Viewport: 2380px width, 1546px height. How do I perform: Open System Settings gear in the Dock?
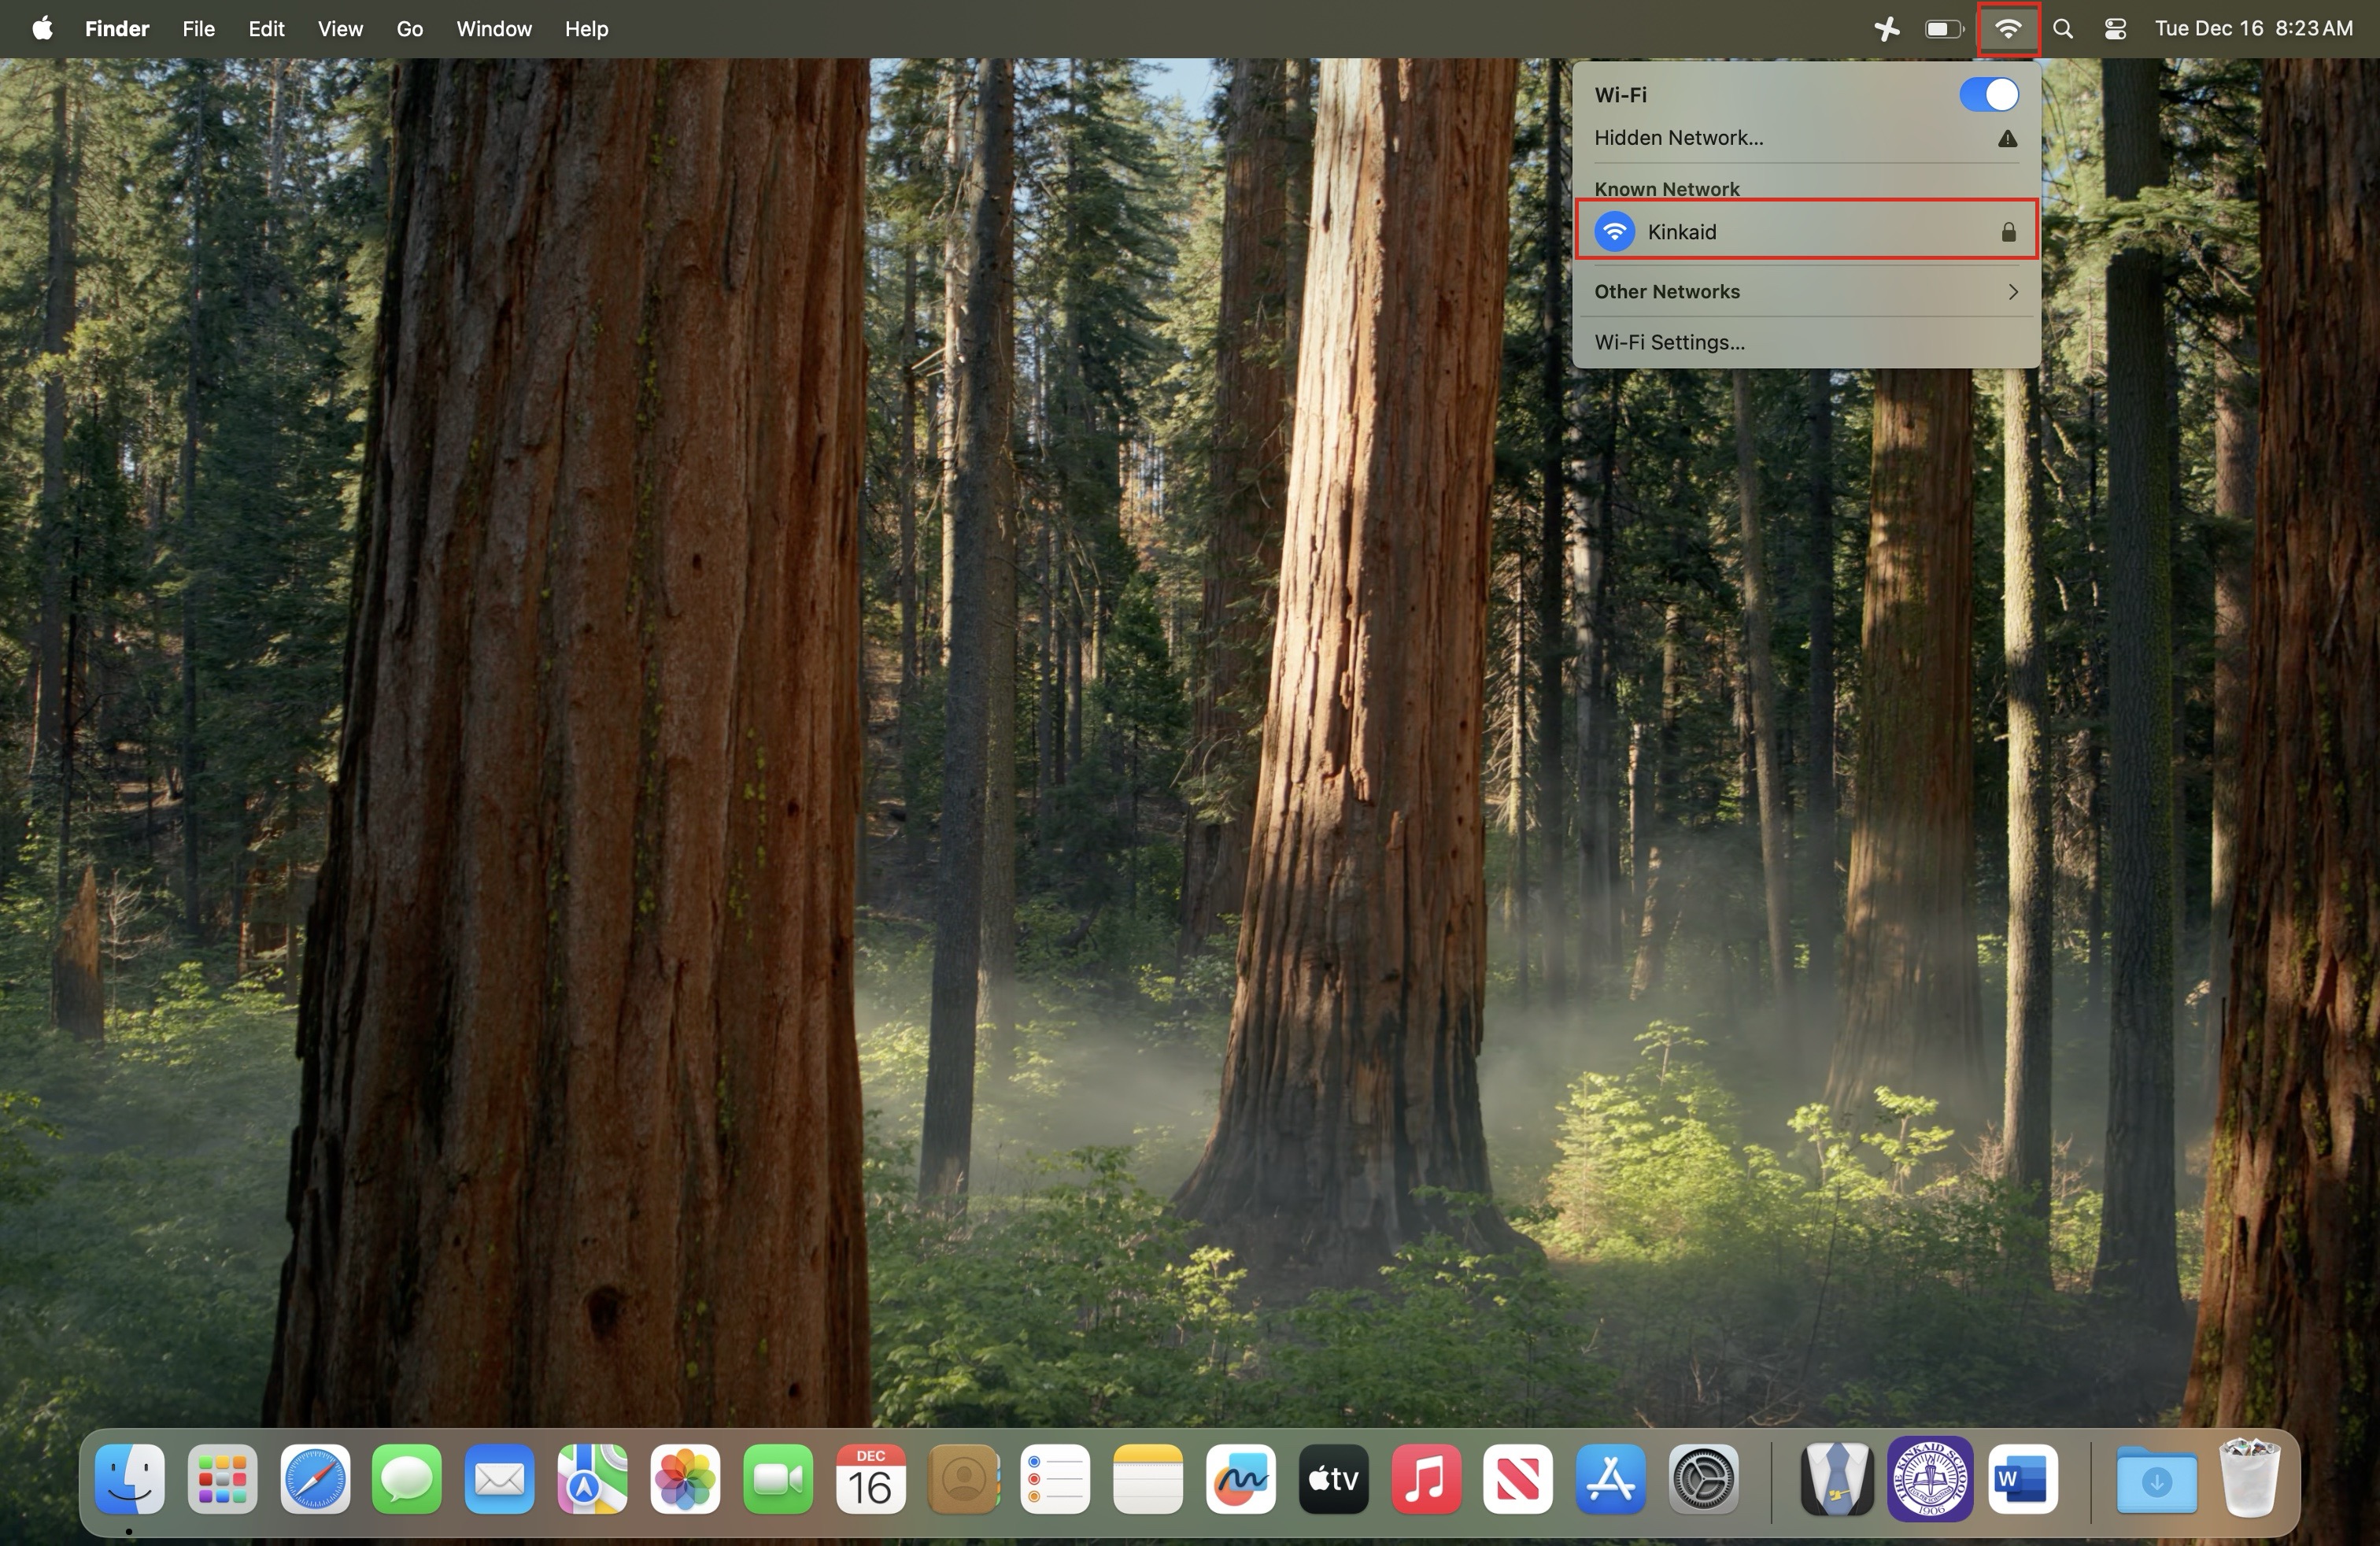click(x=1703, y=1479)
